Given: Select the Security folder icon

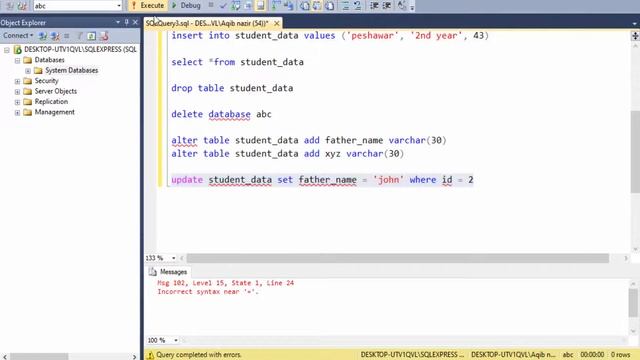Looking at the screenshot, I should click(x=27, y=81).
